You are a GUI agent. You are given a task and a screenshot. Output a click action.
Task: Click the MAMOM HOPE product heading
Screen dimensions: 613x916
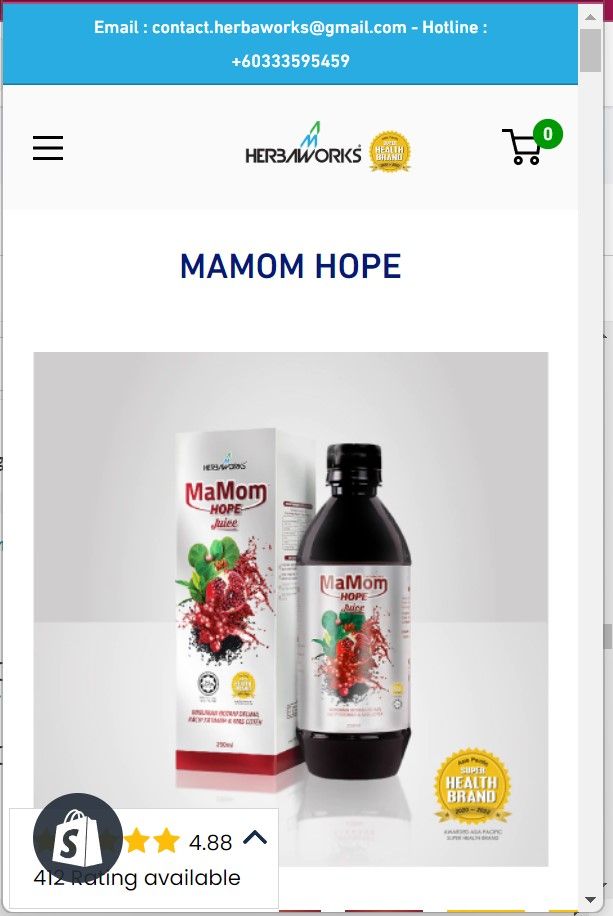[x=290, y=266]
